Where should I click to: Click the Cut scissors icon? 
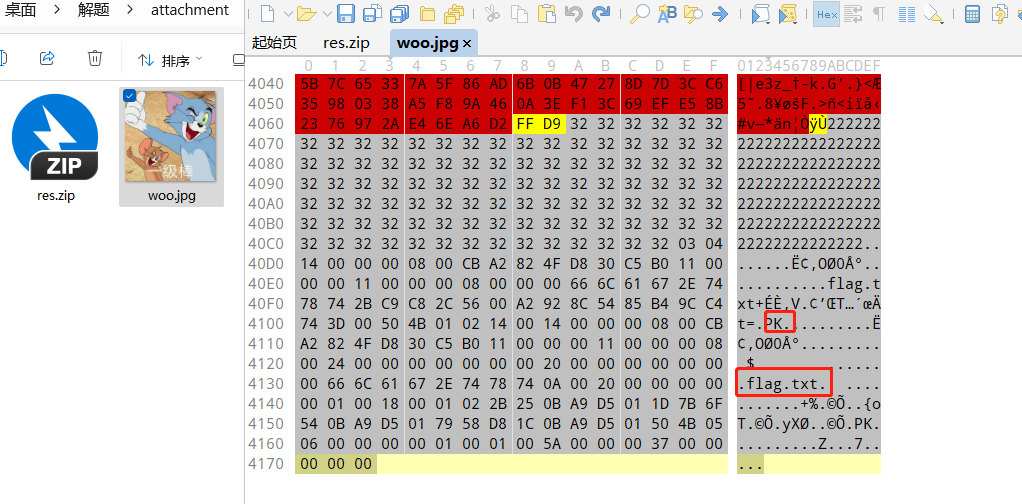493,14
